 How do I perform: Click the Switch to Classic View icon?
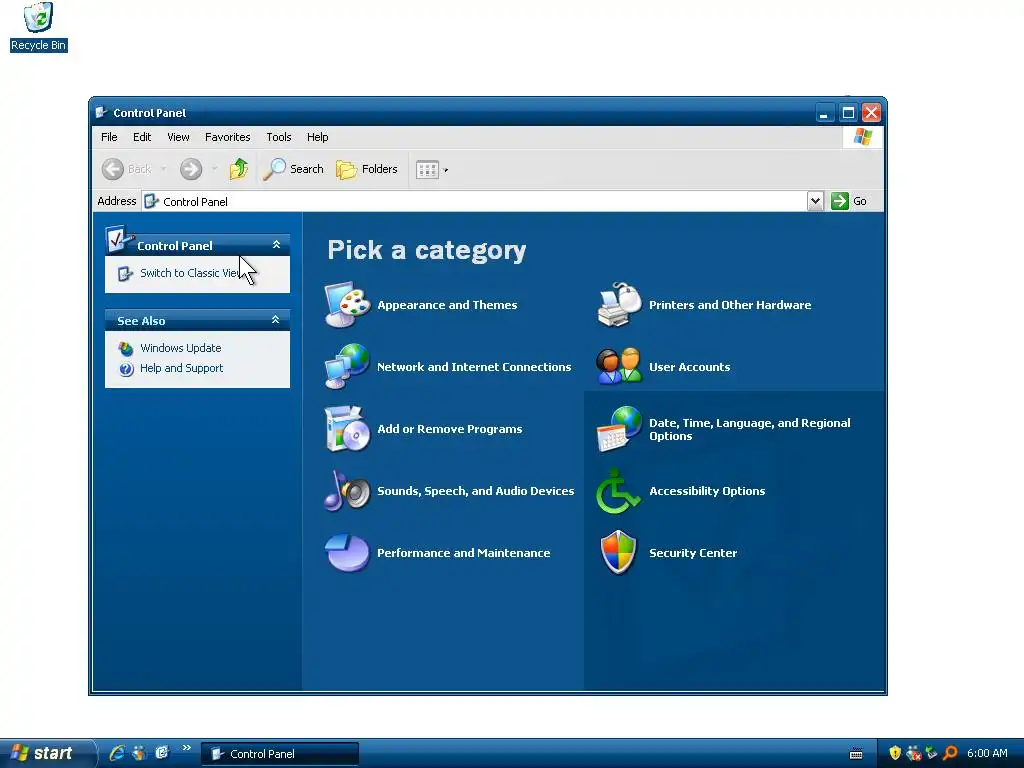(125, 274)
